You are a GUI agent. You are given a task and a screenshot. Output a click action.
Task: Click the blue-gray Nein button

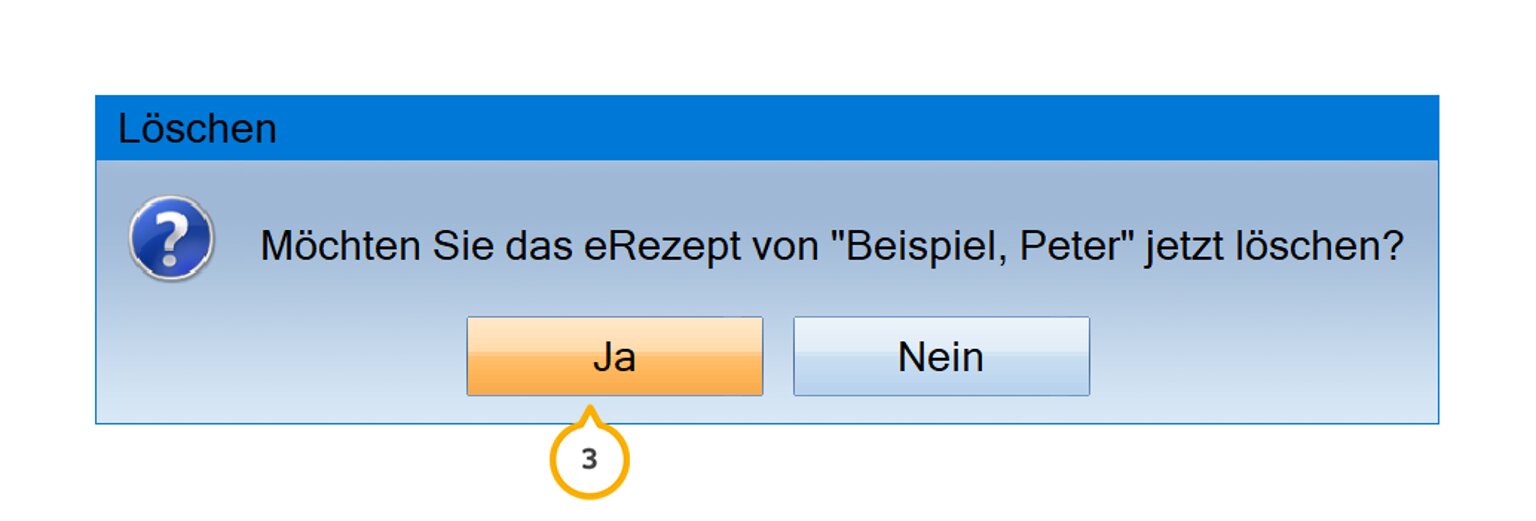941,357
